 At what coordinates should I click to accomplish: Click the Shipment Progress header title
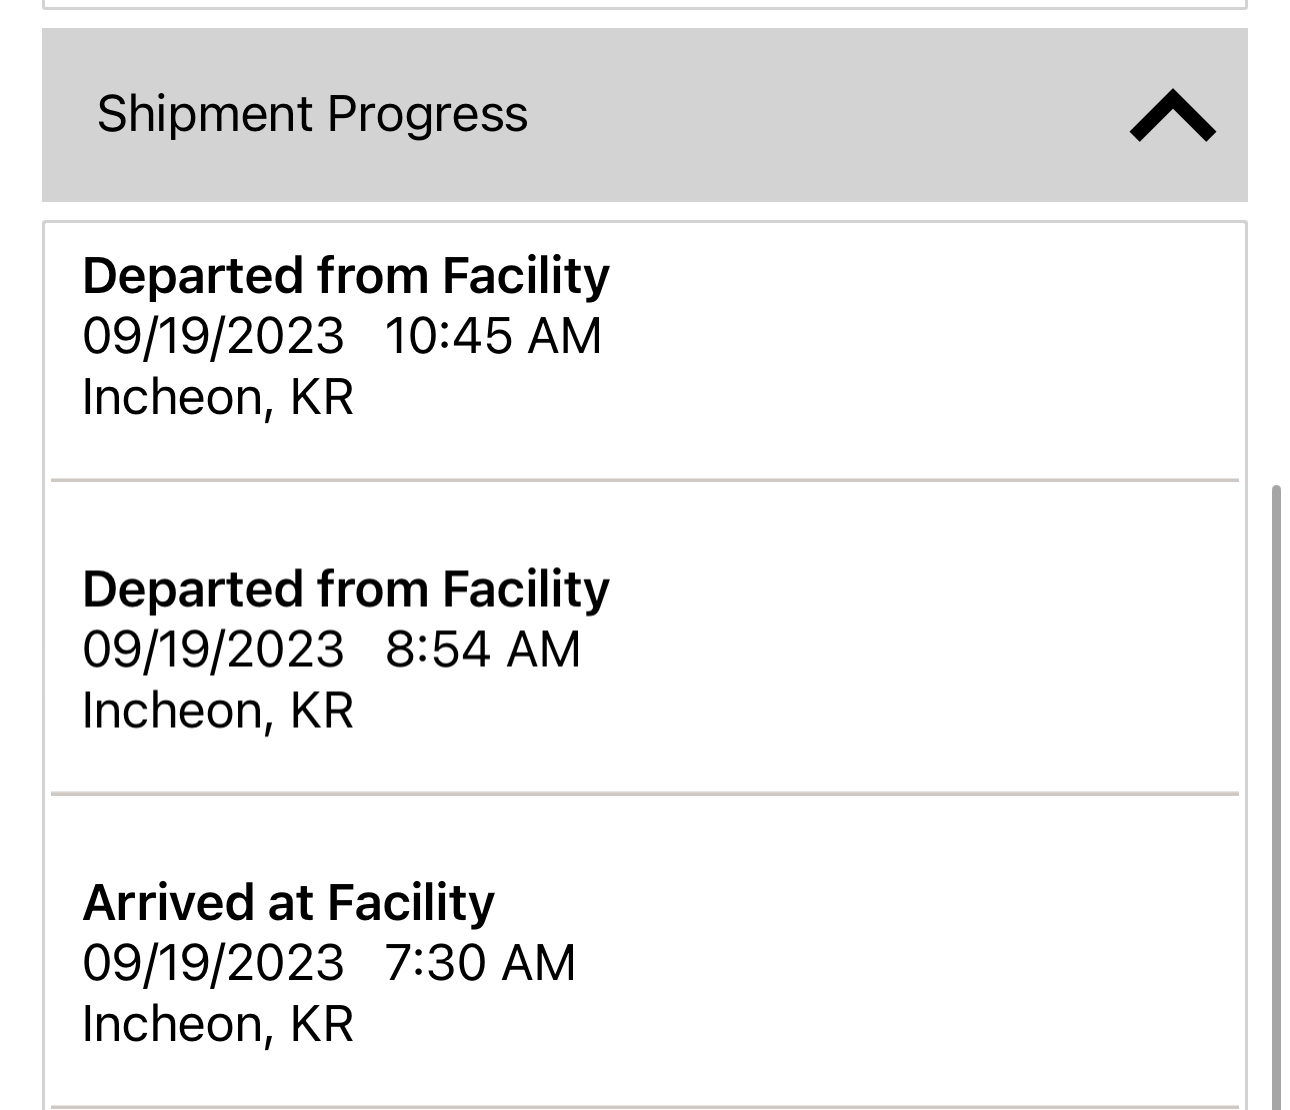click(x=312, y=114)
